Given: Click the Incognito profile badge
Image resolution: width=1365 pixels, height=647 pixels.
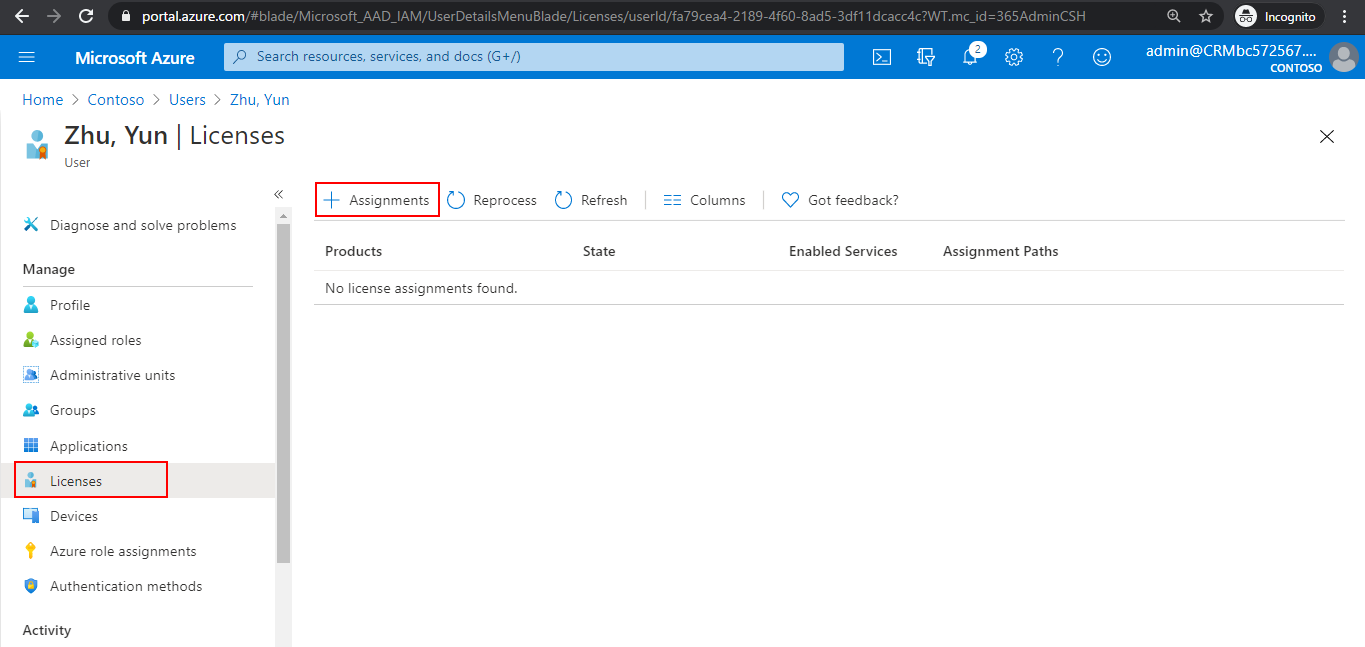Looking at the screenshot, I should coord(1277,16).
